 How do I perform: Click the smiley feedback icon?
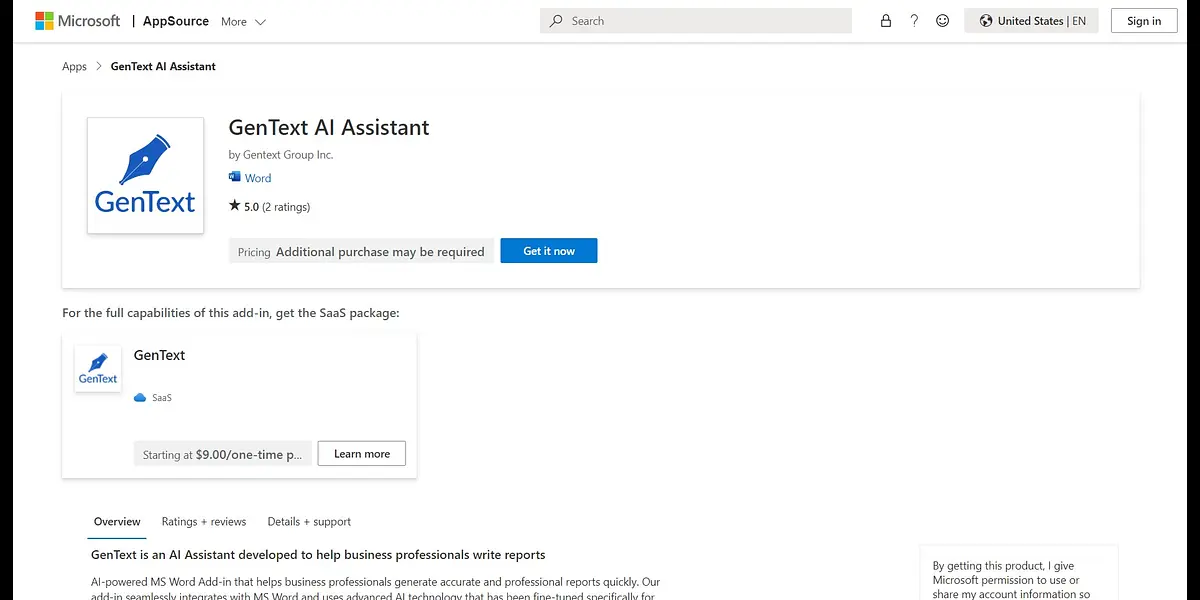(x=942, y=21)
